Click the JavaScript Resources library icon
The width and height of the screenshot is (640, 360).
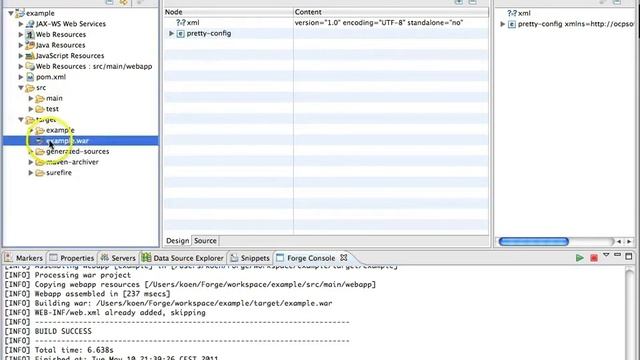[x=29, y=56]
